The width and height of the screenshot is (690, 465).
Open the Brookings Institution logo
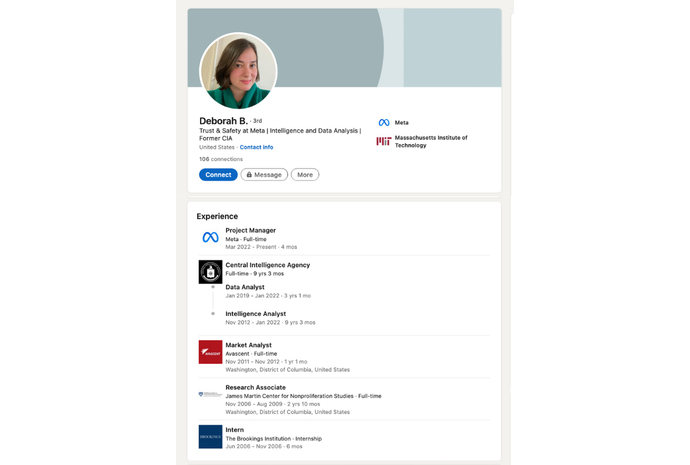click(x=210, y=436)
